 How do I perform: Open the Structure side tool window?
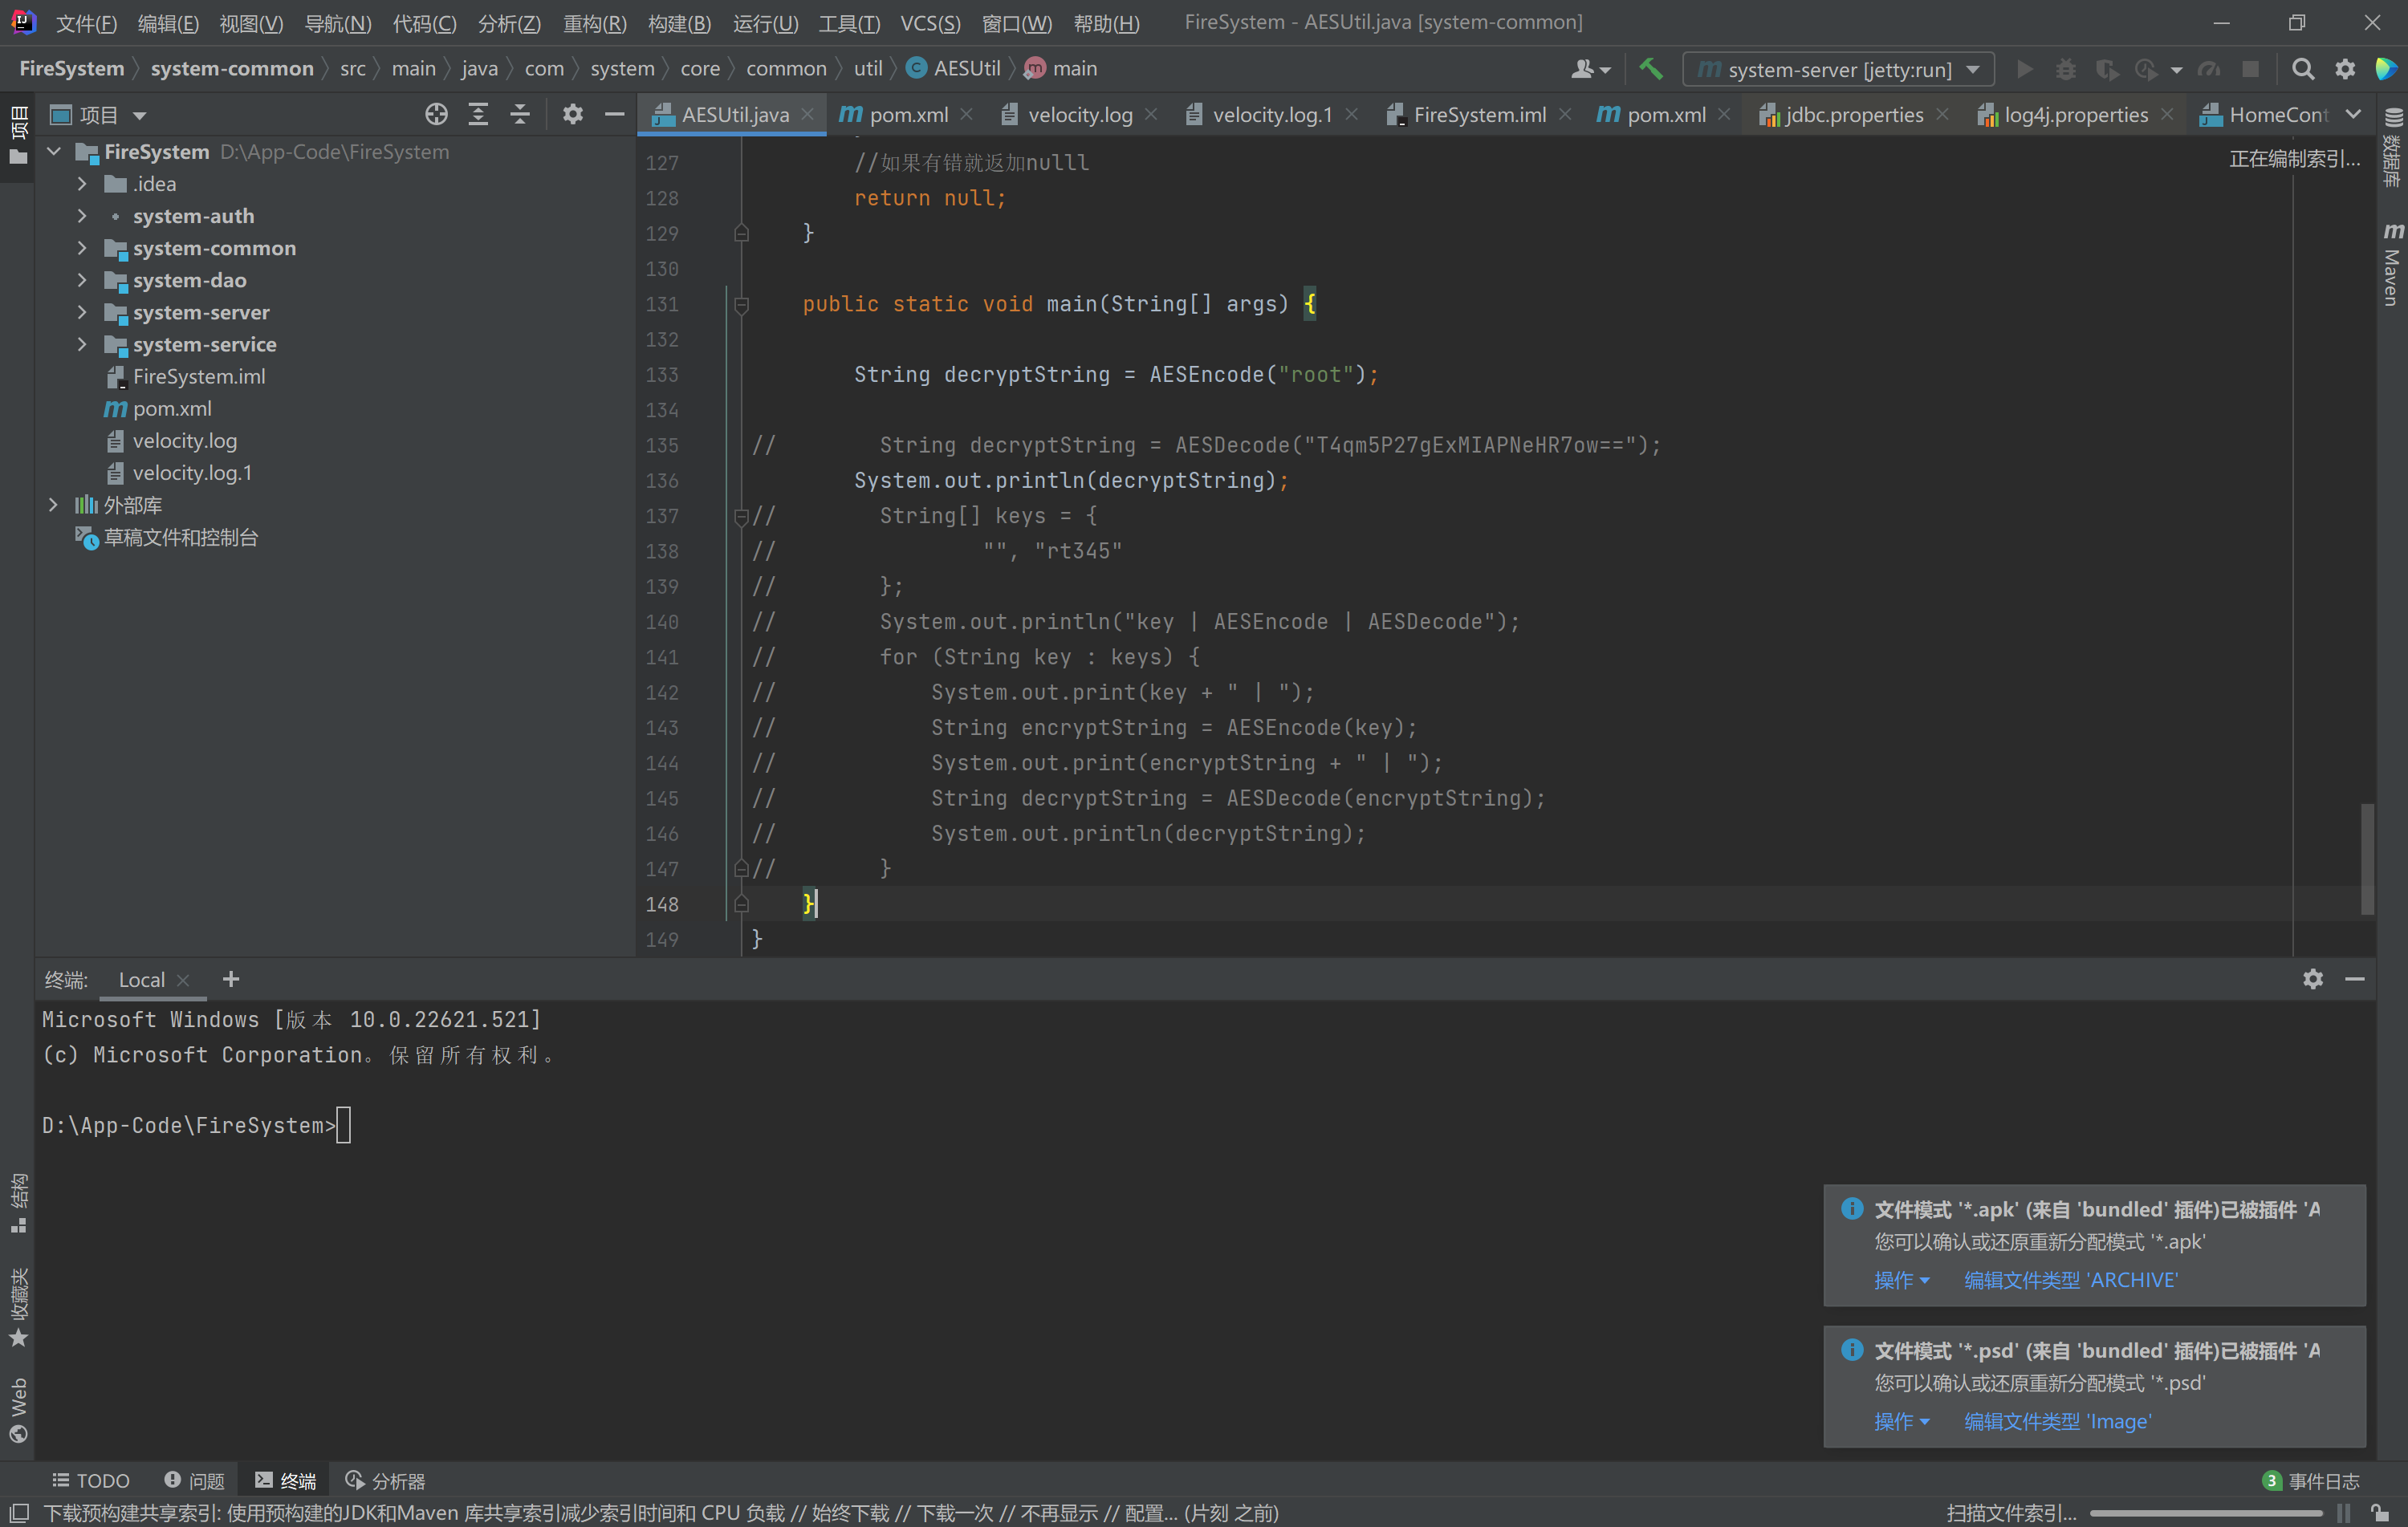pos(18,1203)
